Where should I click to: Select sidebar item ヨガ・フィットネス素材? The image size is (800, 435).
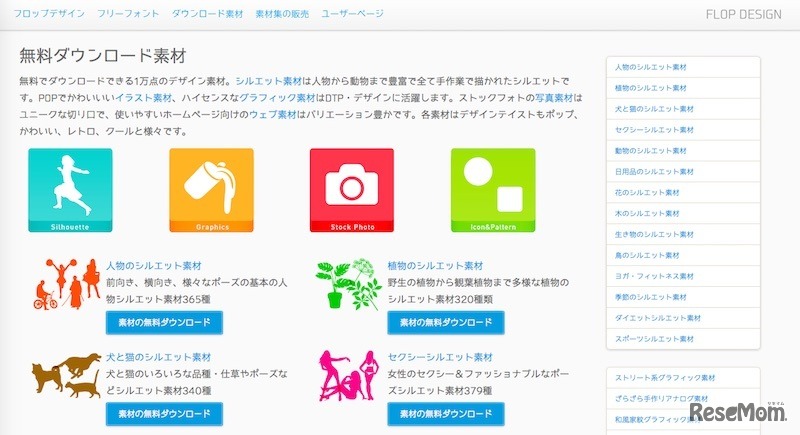(x=683, y=276)
